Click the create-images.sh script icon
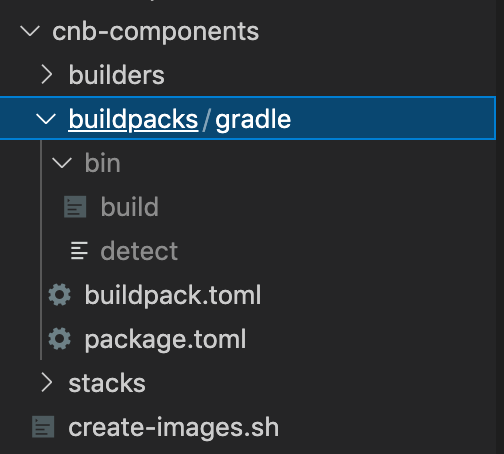This screenshot has height=454, width=504. click(x=43, y=427)
